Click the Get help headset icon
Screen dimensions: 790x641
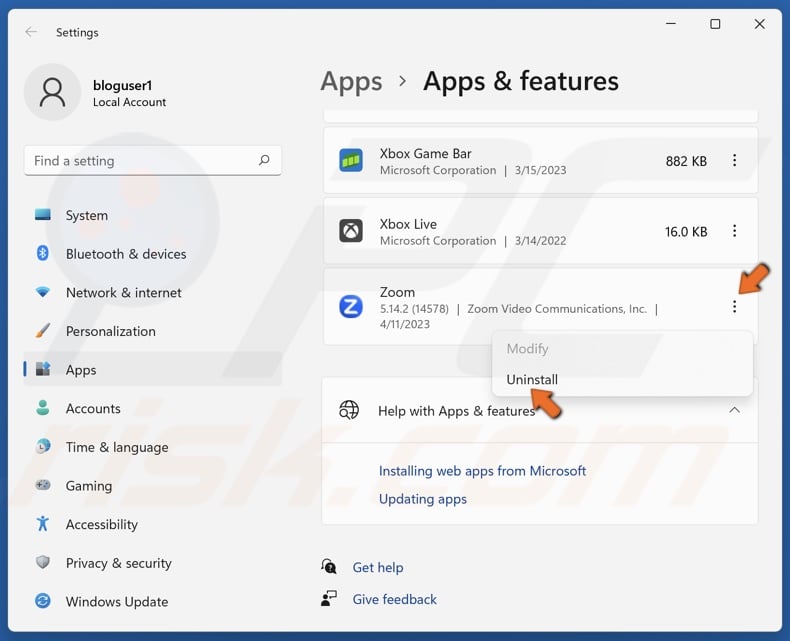328,566
